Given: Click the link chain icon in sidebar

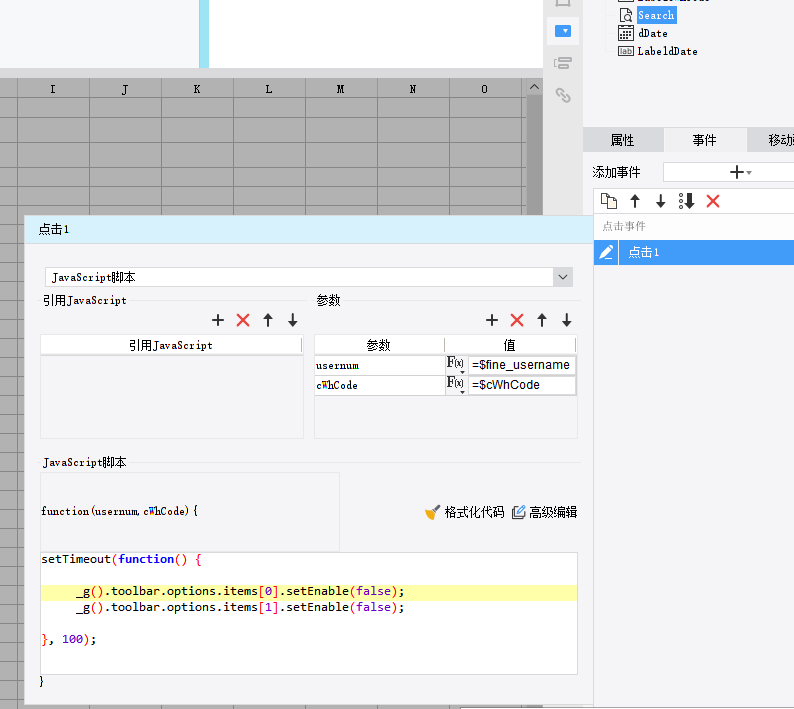Looking at the screenshot, I should coord(563,95).
